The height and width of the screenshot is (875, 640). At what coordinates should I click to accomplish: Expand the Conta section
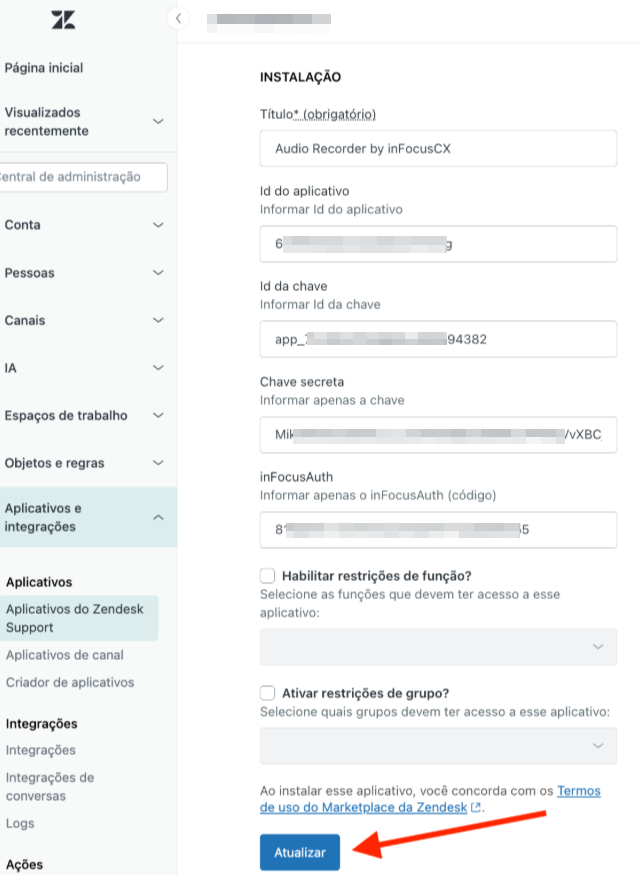(158, 225)
